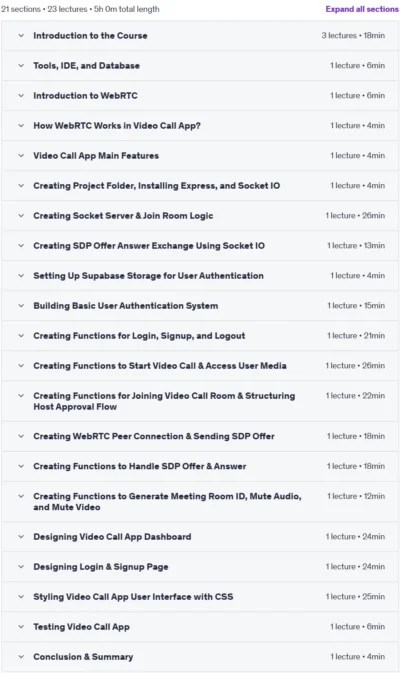Open Creating Socket Server & Join Room Logic
Screen dimensions: 400x673
[x=200, y=216]
